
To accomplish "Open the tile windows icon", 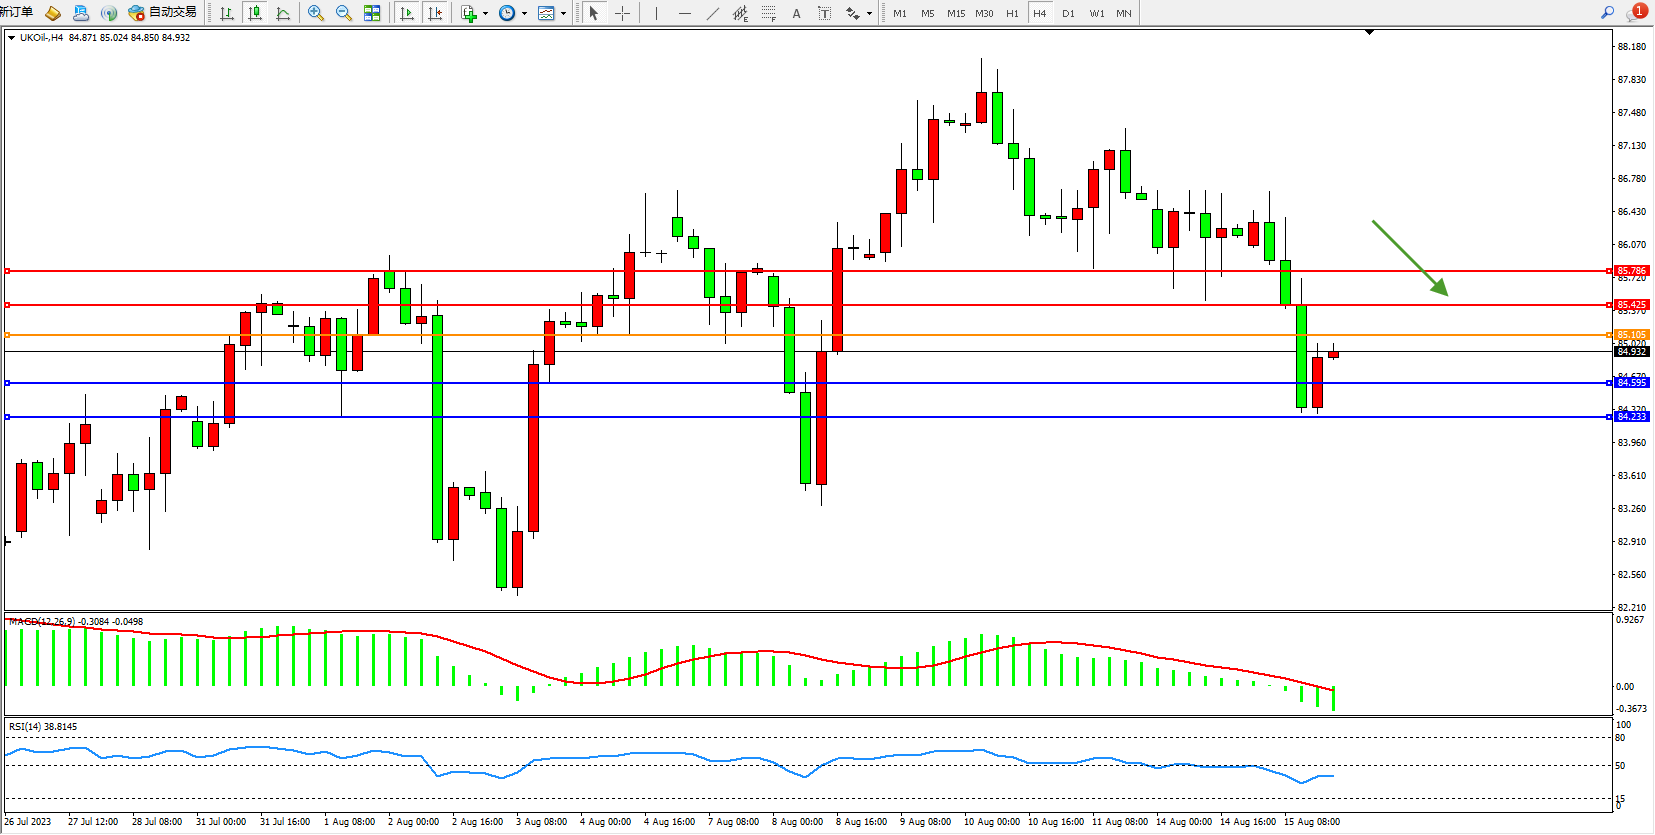I will (x=372, y=13).
